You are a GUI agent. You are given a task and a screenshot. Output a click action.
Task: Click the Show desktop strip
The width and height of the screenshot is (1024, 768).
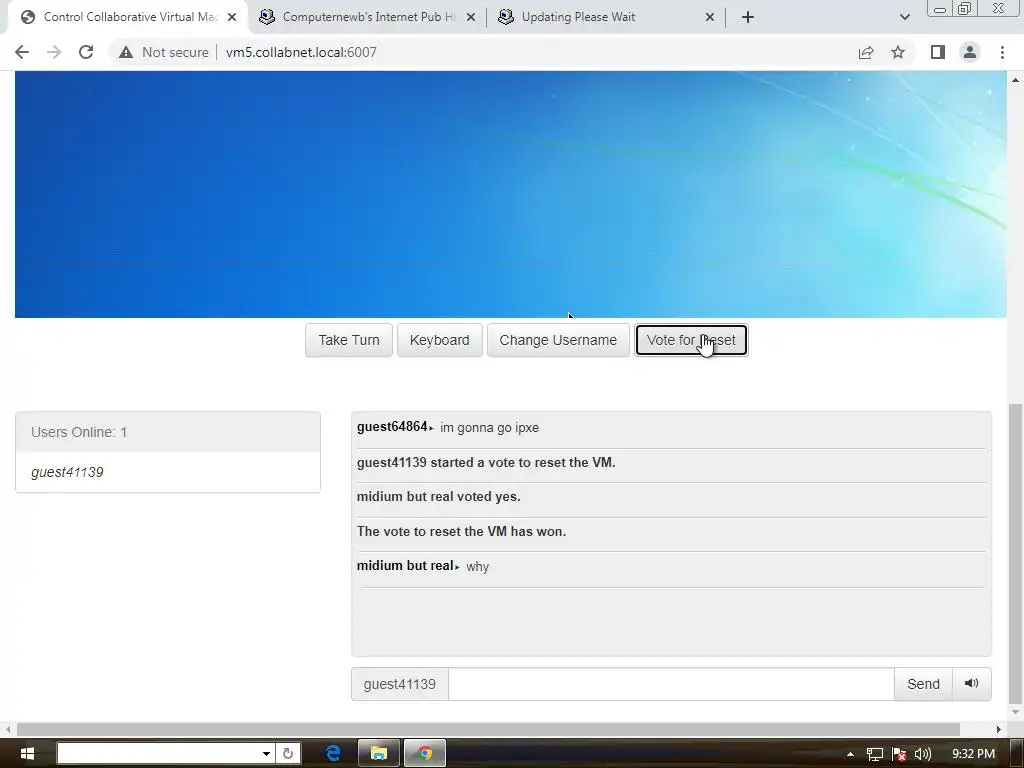click(x=1018, y=754)
